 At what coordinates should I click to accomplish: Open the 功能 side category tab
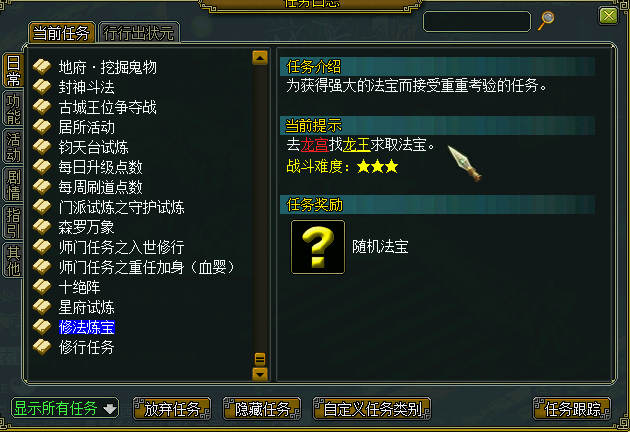13,109
